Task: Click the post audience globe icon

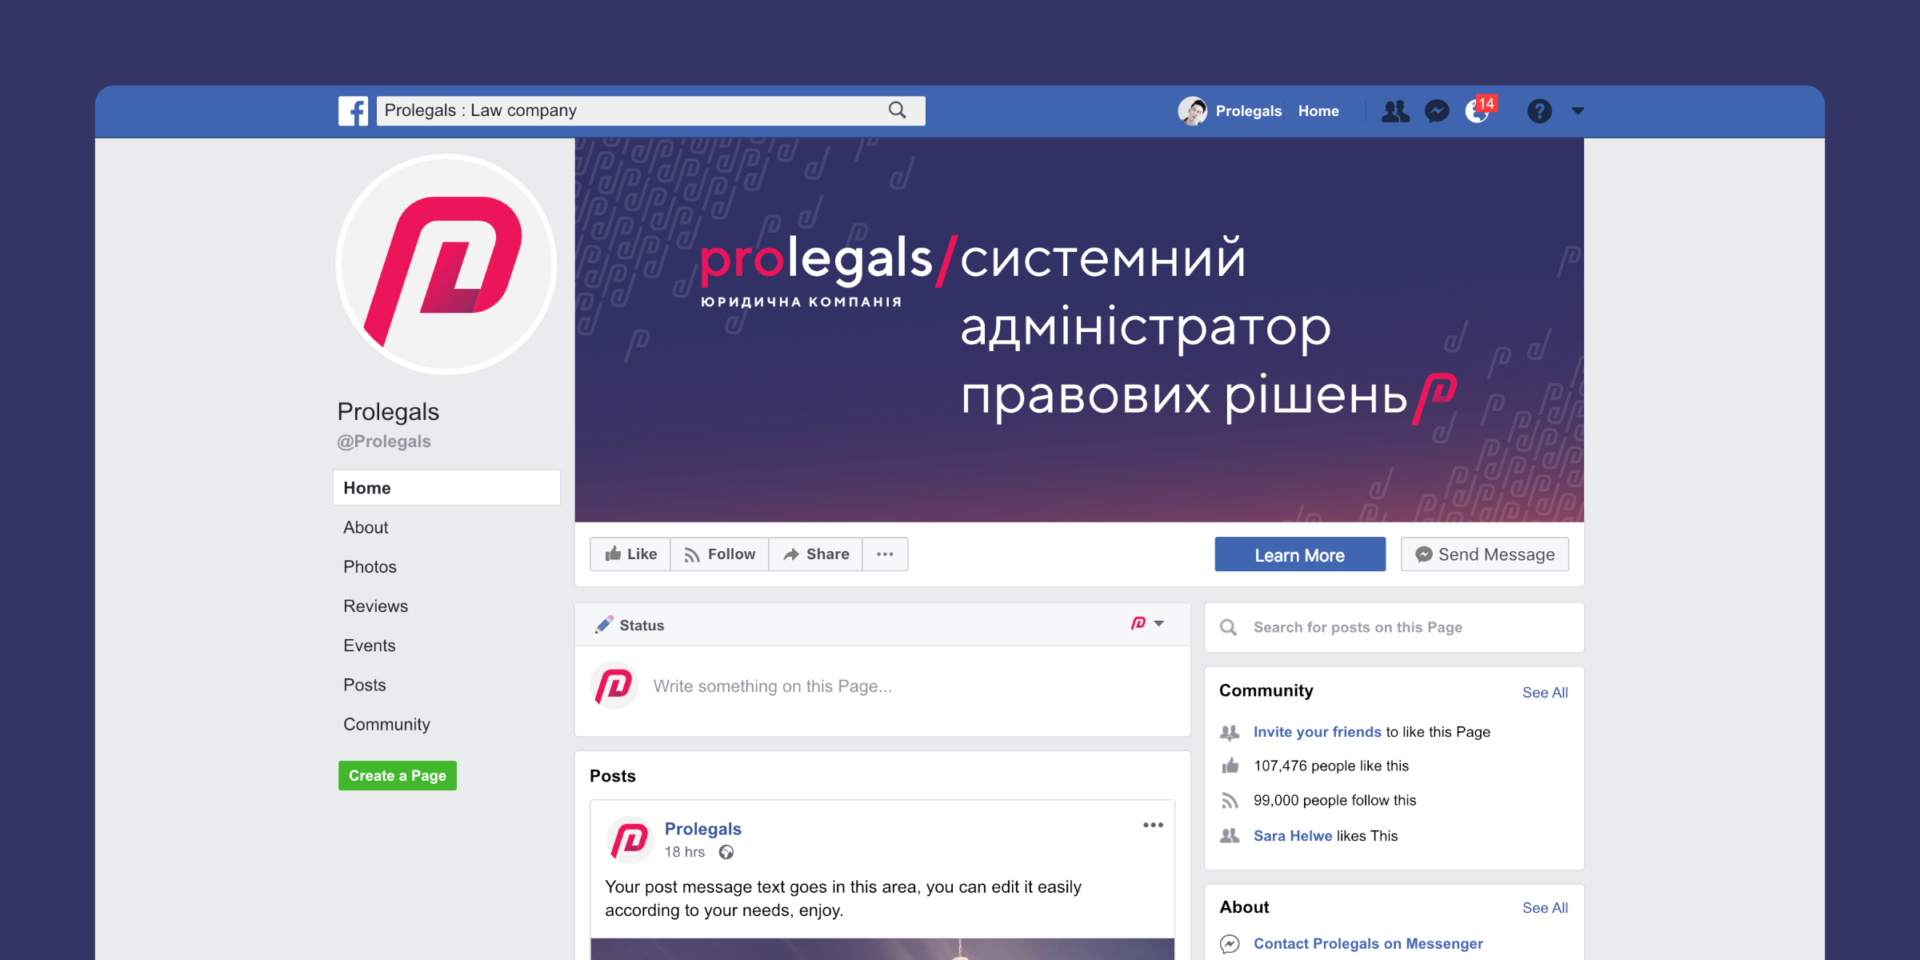Action: (x=726, y=852)
